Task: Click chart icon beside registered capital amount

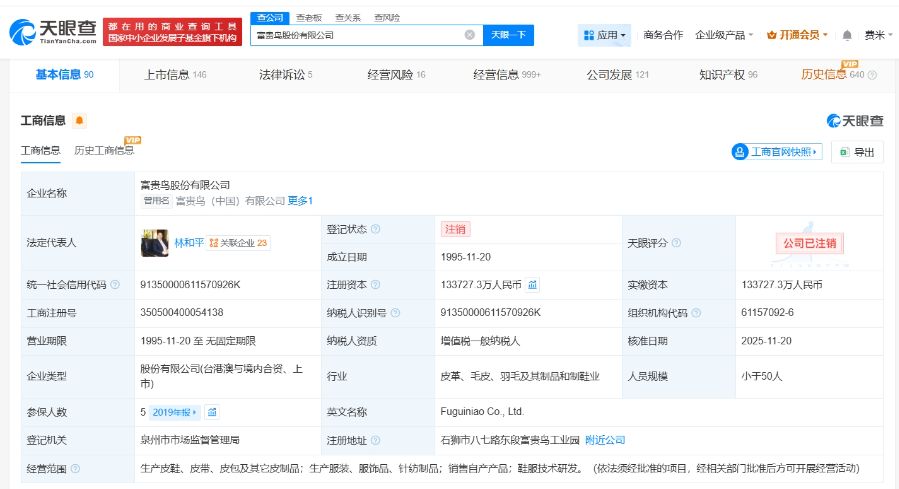Action: click(x=532, y=284)
